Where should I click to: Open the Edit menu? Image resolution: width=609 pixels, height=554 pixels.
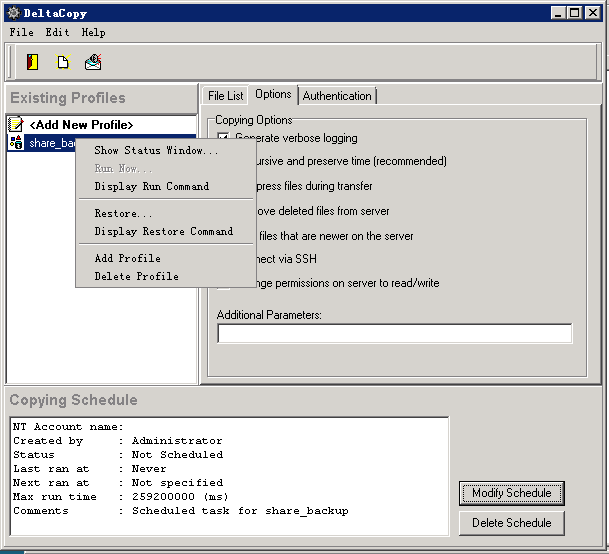coord(57,33)
